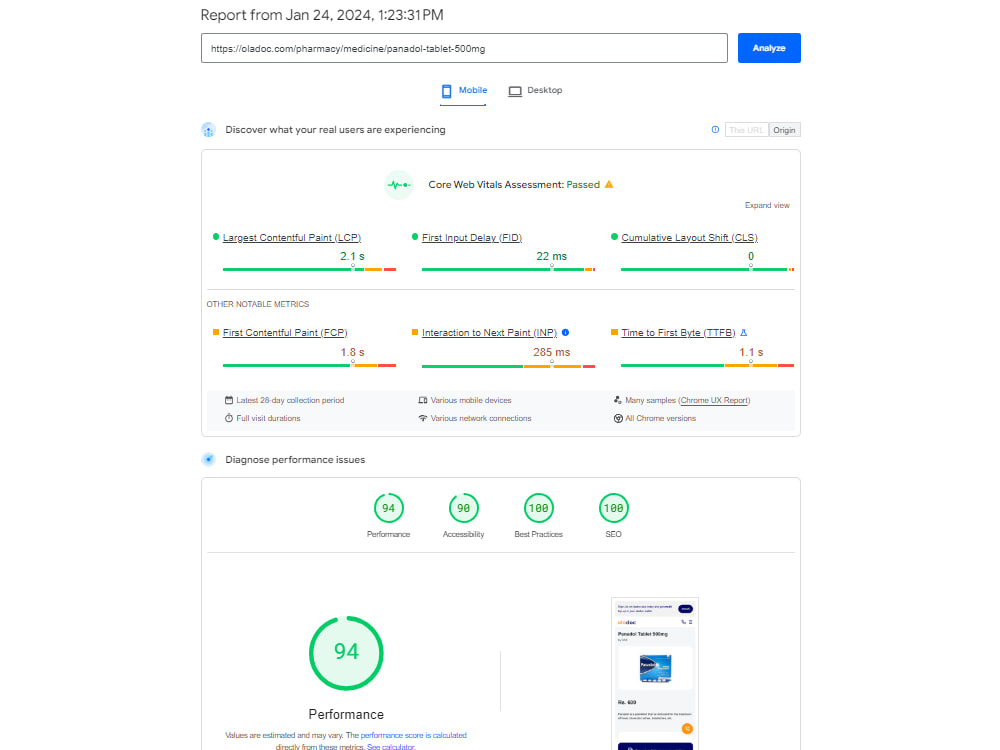The image size is (1000, 750).
Task: Click the 2.1 s LCP value
Action: (x=352, y=256)
